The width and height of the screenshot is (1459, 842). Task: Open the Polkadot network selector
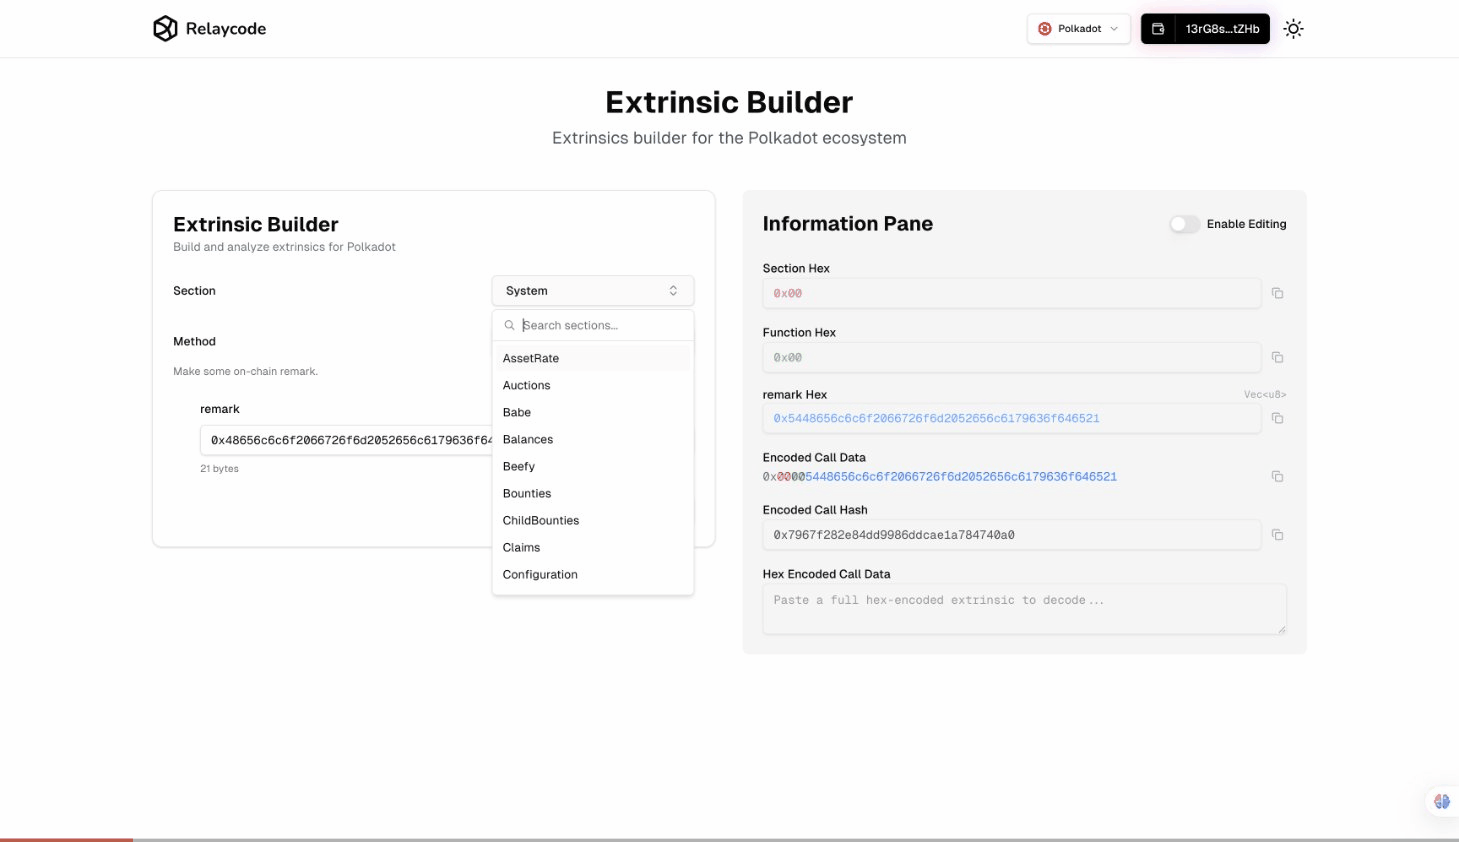(1078, 29)
